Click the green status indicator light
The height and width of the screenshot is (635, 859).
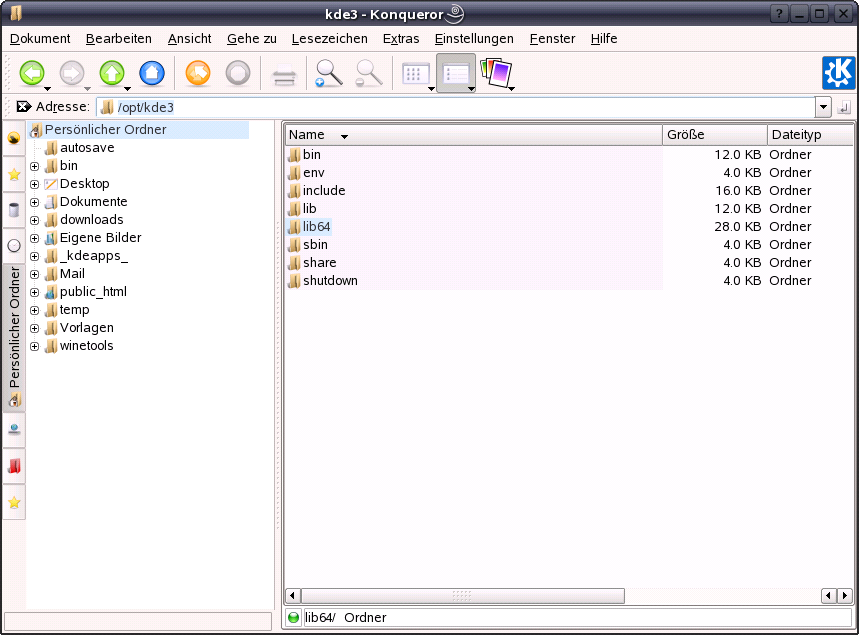294,617
